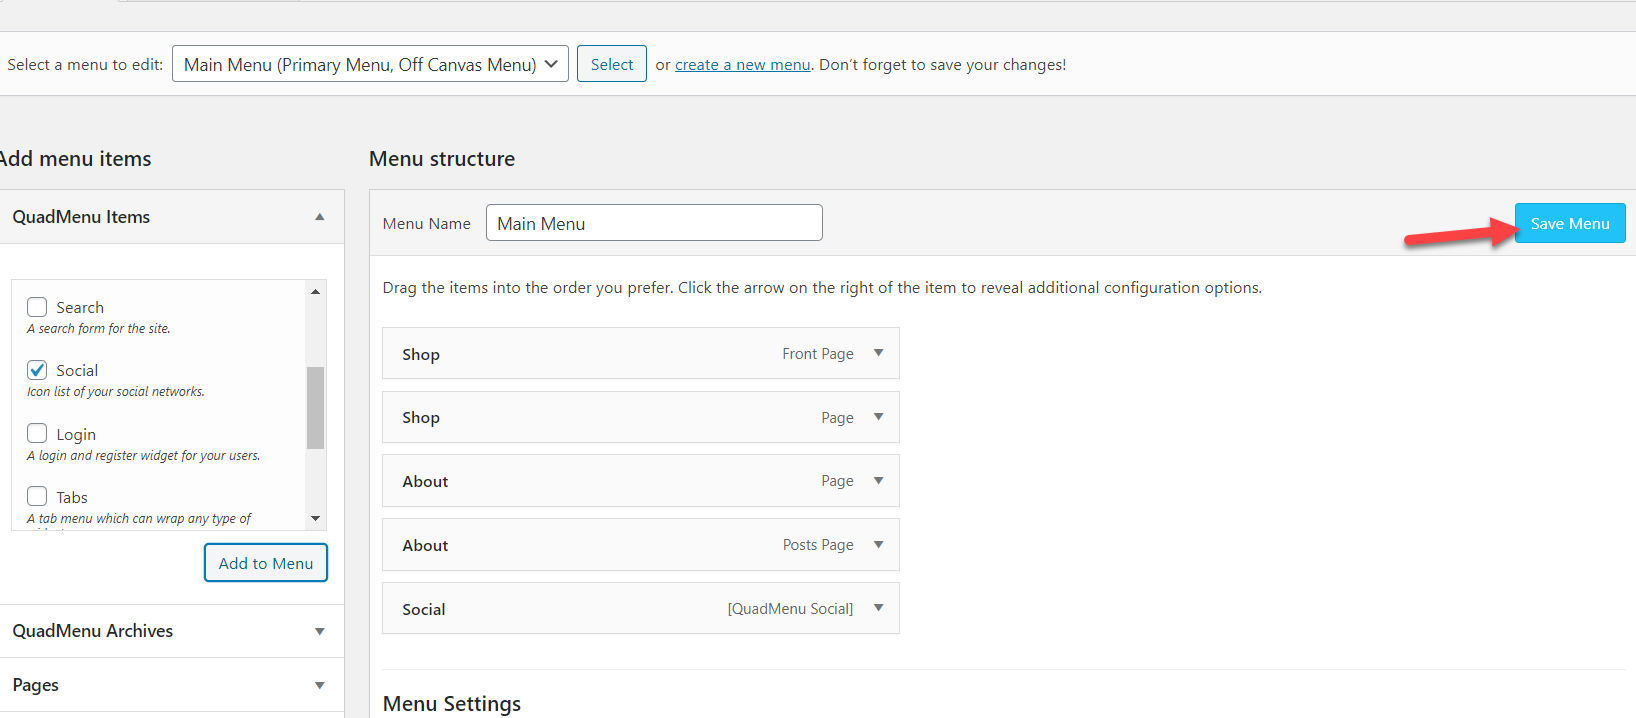Check the Tabs checkbox
The width and height of the screenshot is (1636, 718).
point(37,496)
